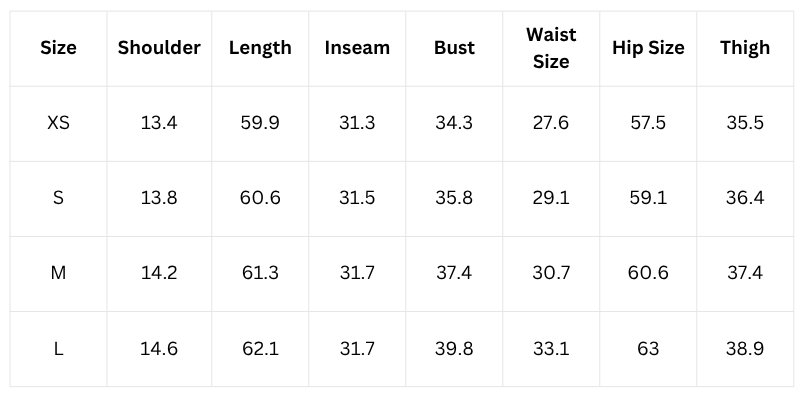Select the XS hip size value 57.5
800x400 pixels.
pos(648,123)
